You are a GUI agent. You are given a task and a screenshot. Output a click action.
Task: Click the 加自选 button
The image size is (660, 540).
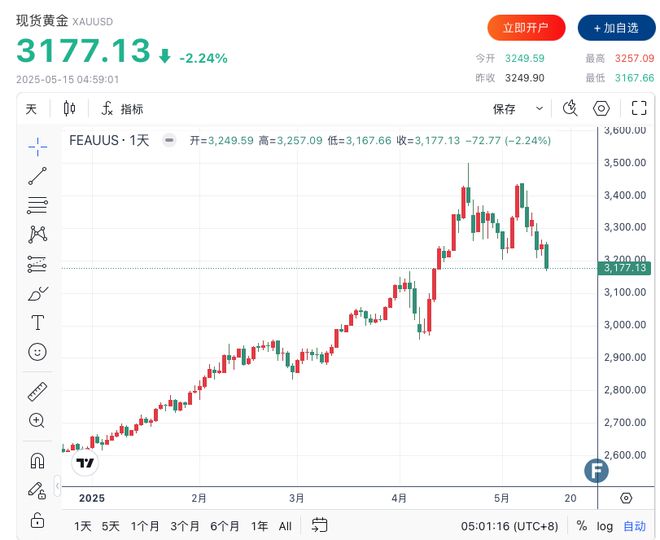(x=616, y=28)
